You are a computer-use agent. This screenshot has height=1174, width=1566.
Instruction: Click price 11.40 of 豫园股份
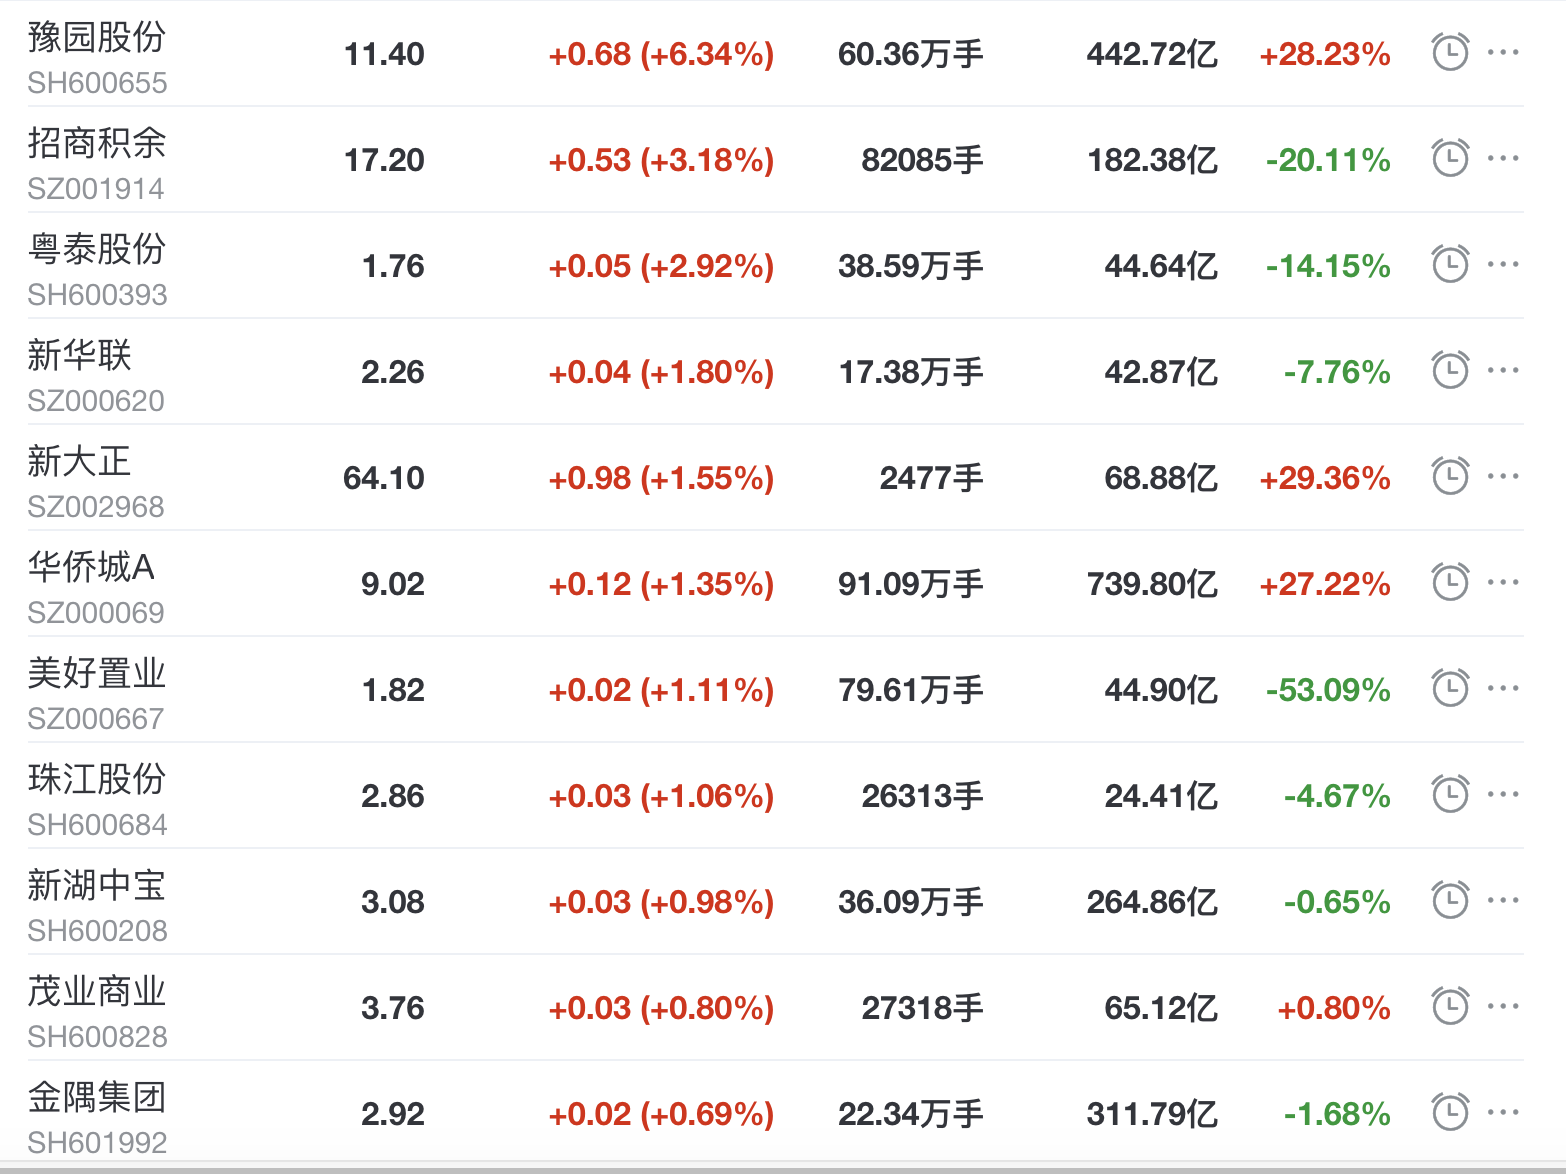tap(384, 54)
